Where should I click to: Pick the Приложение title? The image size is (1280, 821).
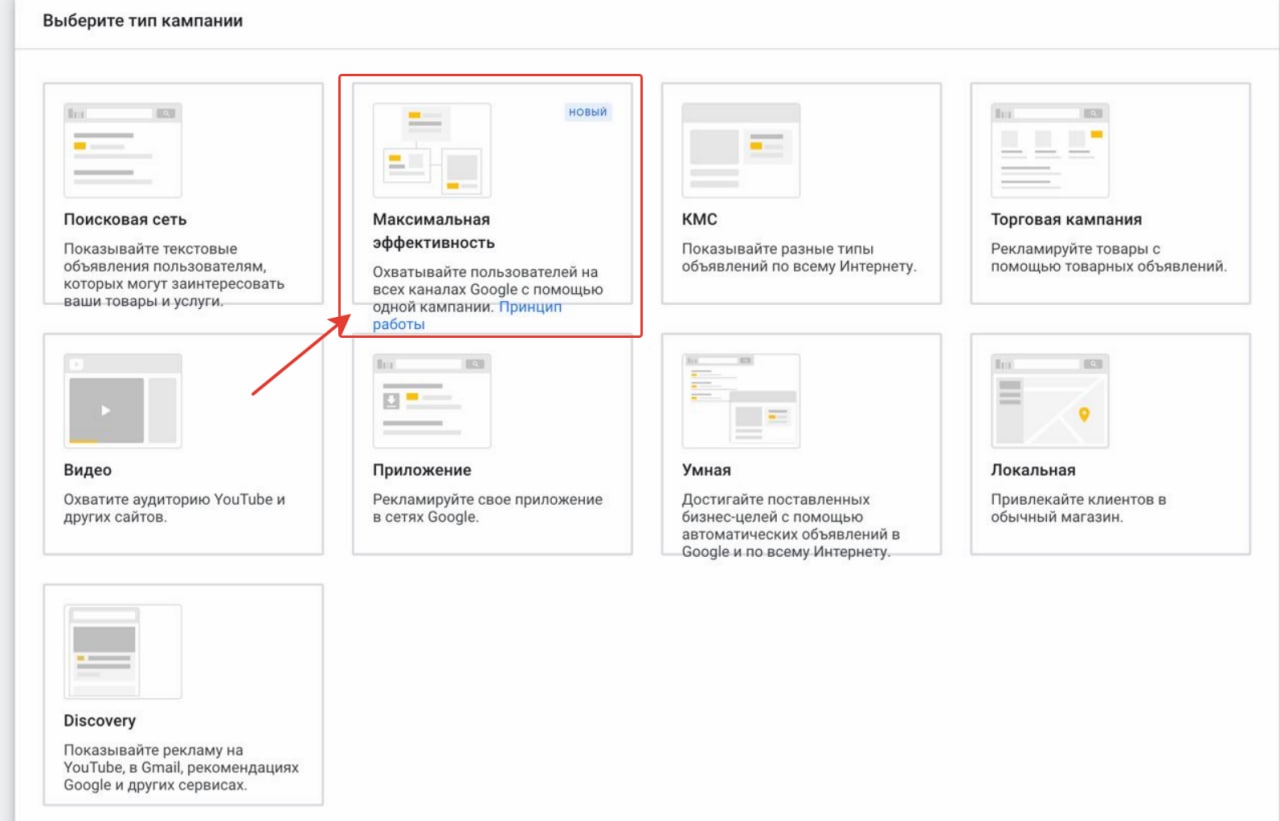[x=422, y=470]
